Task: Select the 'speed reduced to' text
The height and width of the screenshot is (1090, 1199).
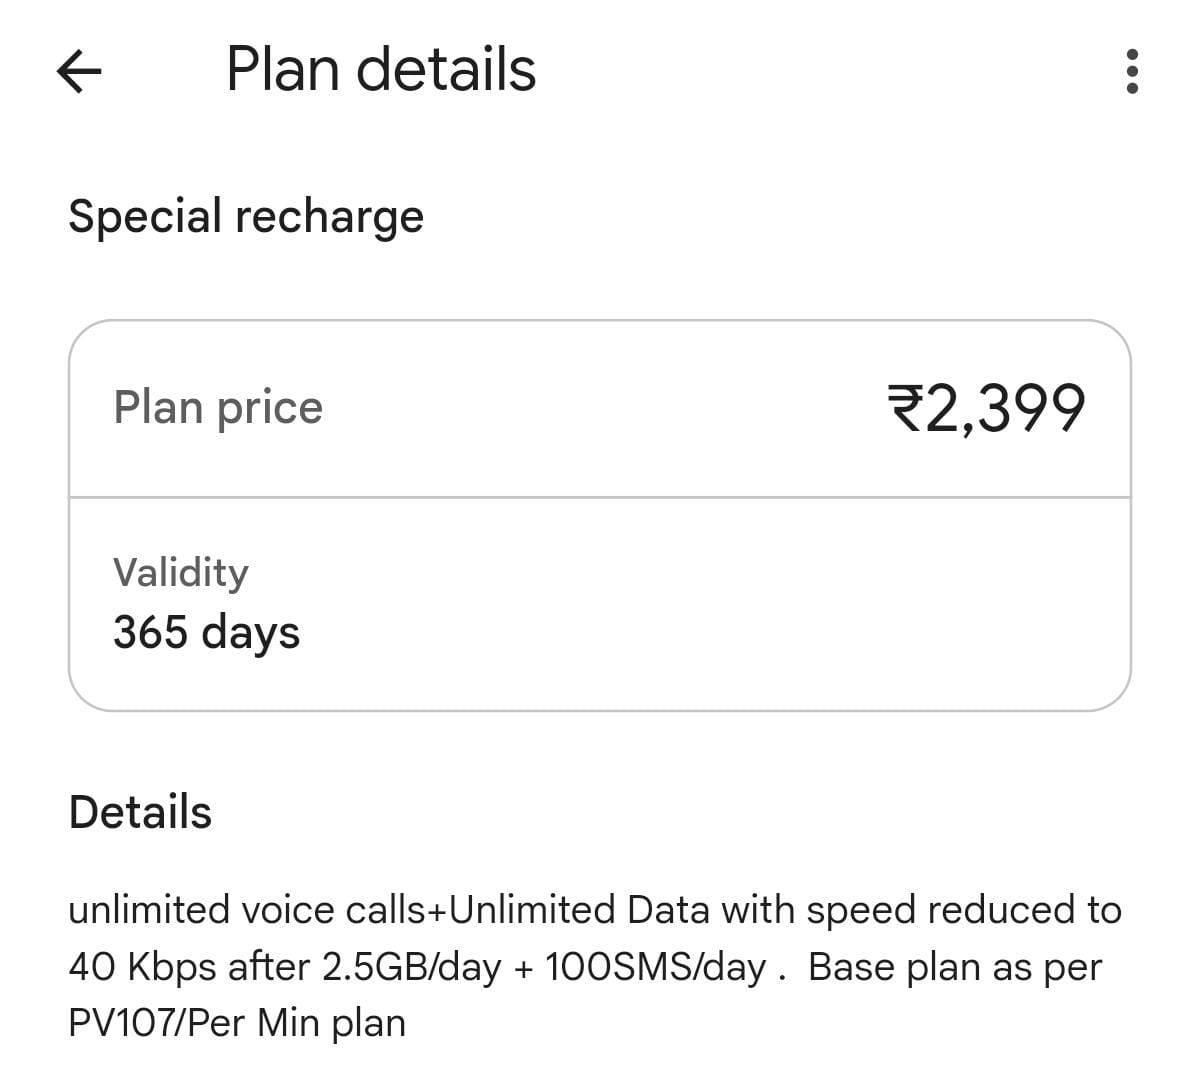Action: pos(964,911)
